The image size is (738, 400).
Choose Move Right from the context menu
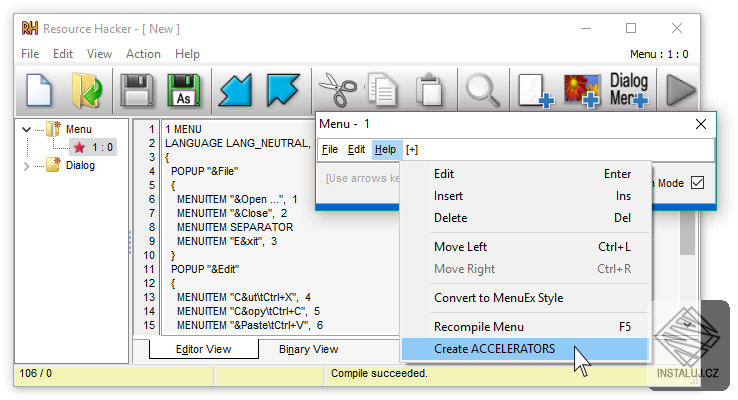point(525,269)
